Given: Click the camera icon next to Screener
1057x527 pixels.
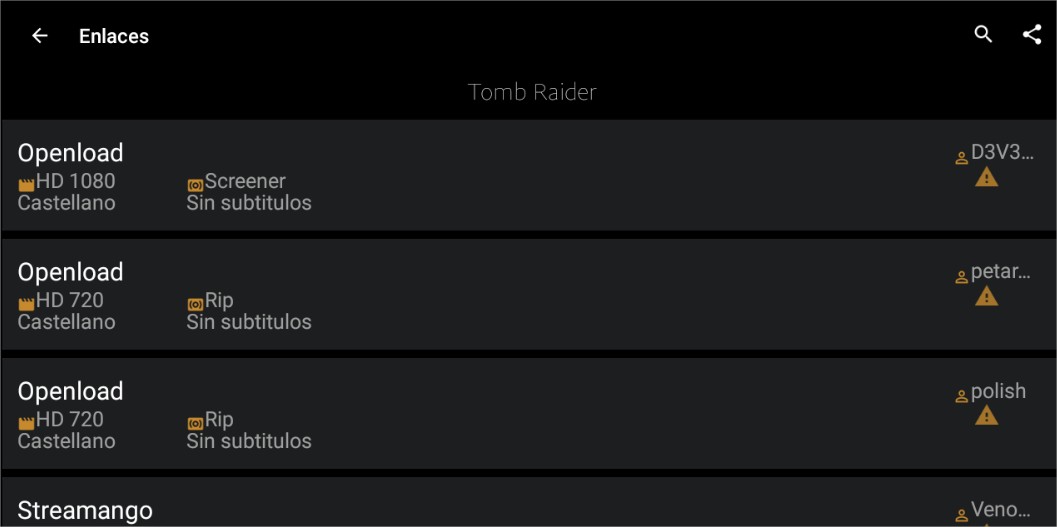Looking at the screenshot, I should pyautogui.click(x=195, y=185).
